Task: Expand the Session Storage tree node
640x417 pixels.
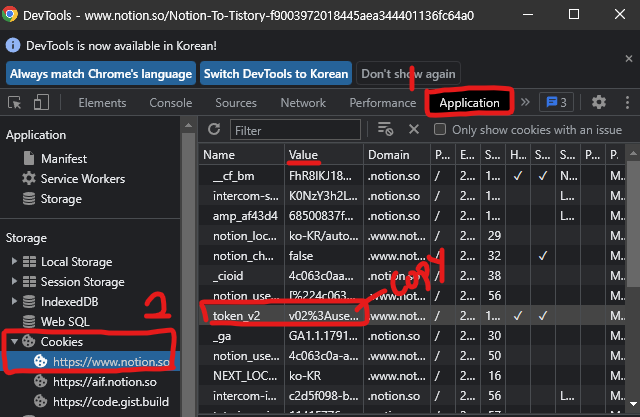Action: (x=14, y=281)
